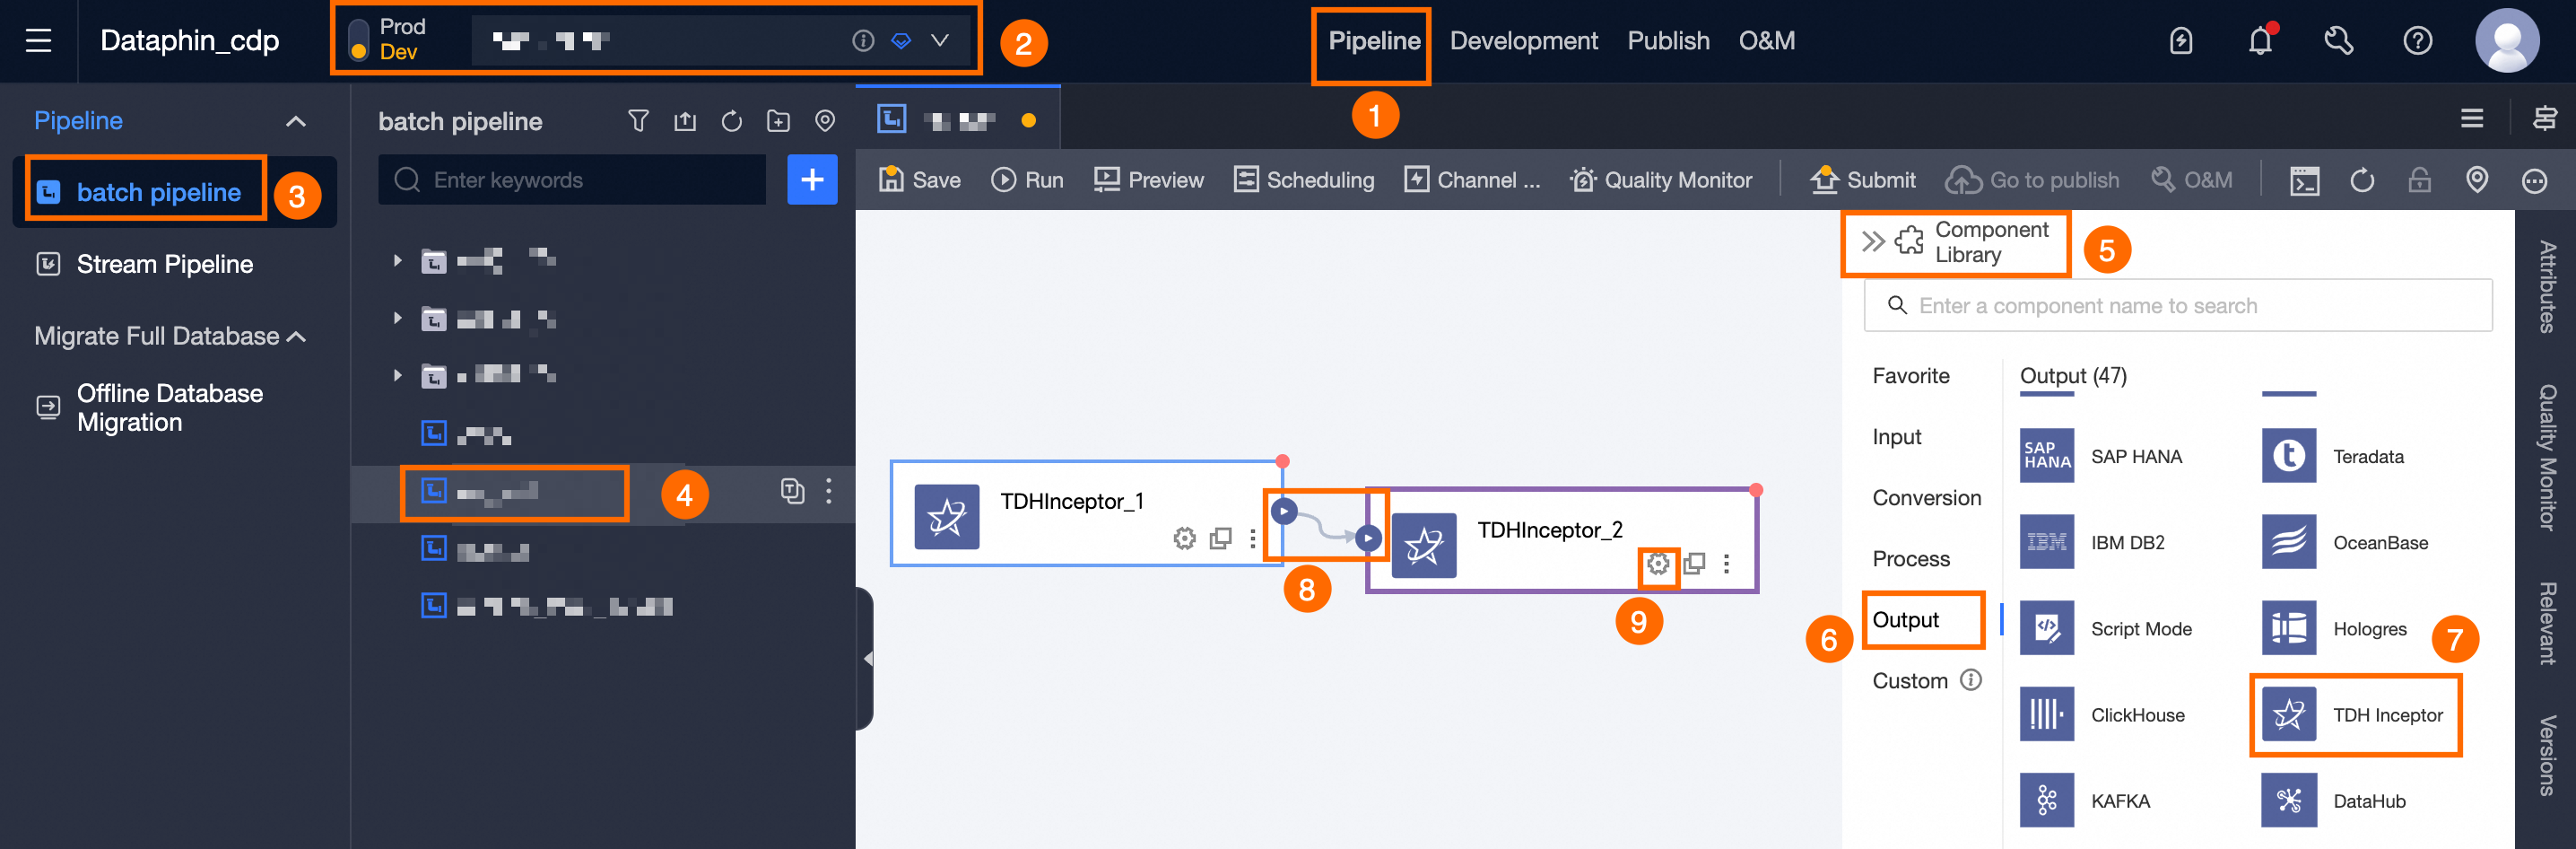This screenshot has width=2576, height=849.
Task: Expand the first folder in batch pipeline list
Action: pos(396,259)
